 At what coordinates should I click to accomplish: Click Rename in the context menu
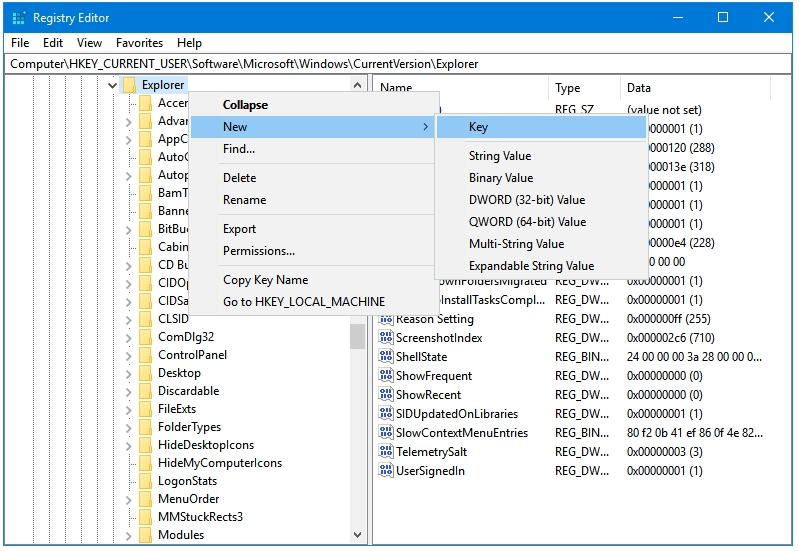[312, 200]
